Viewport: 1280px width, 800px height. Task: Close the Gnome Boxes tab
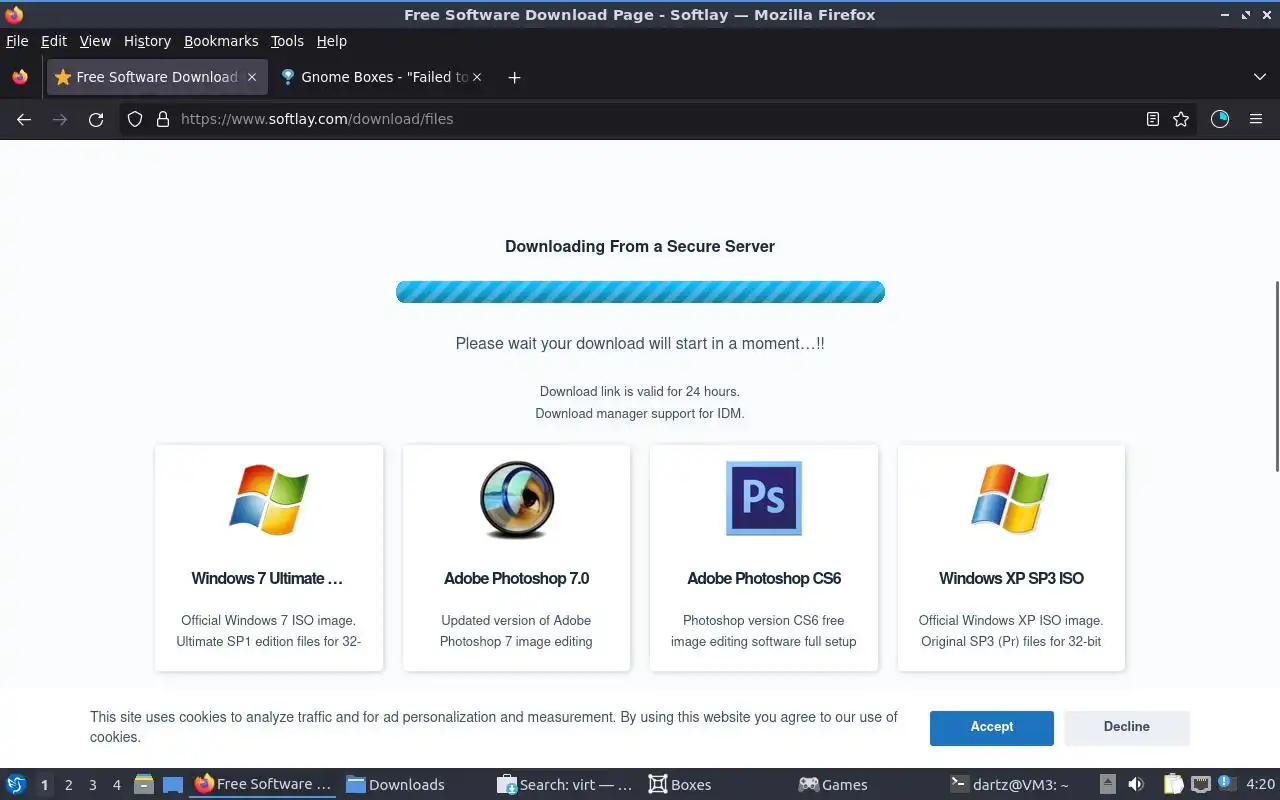click(477, 77)
